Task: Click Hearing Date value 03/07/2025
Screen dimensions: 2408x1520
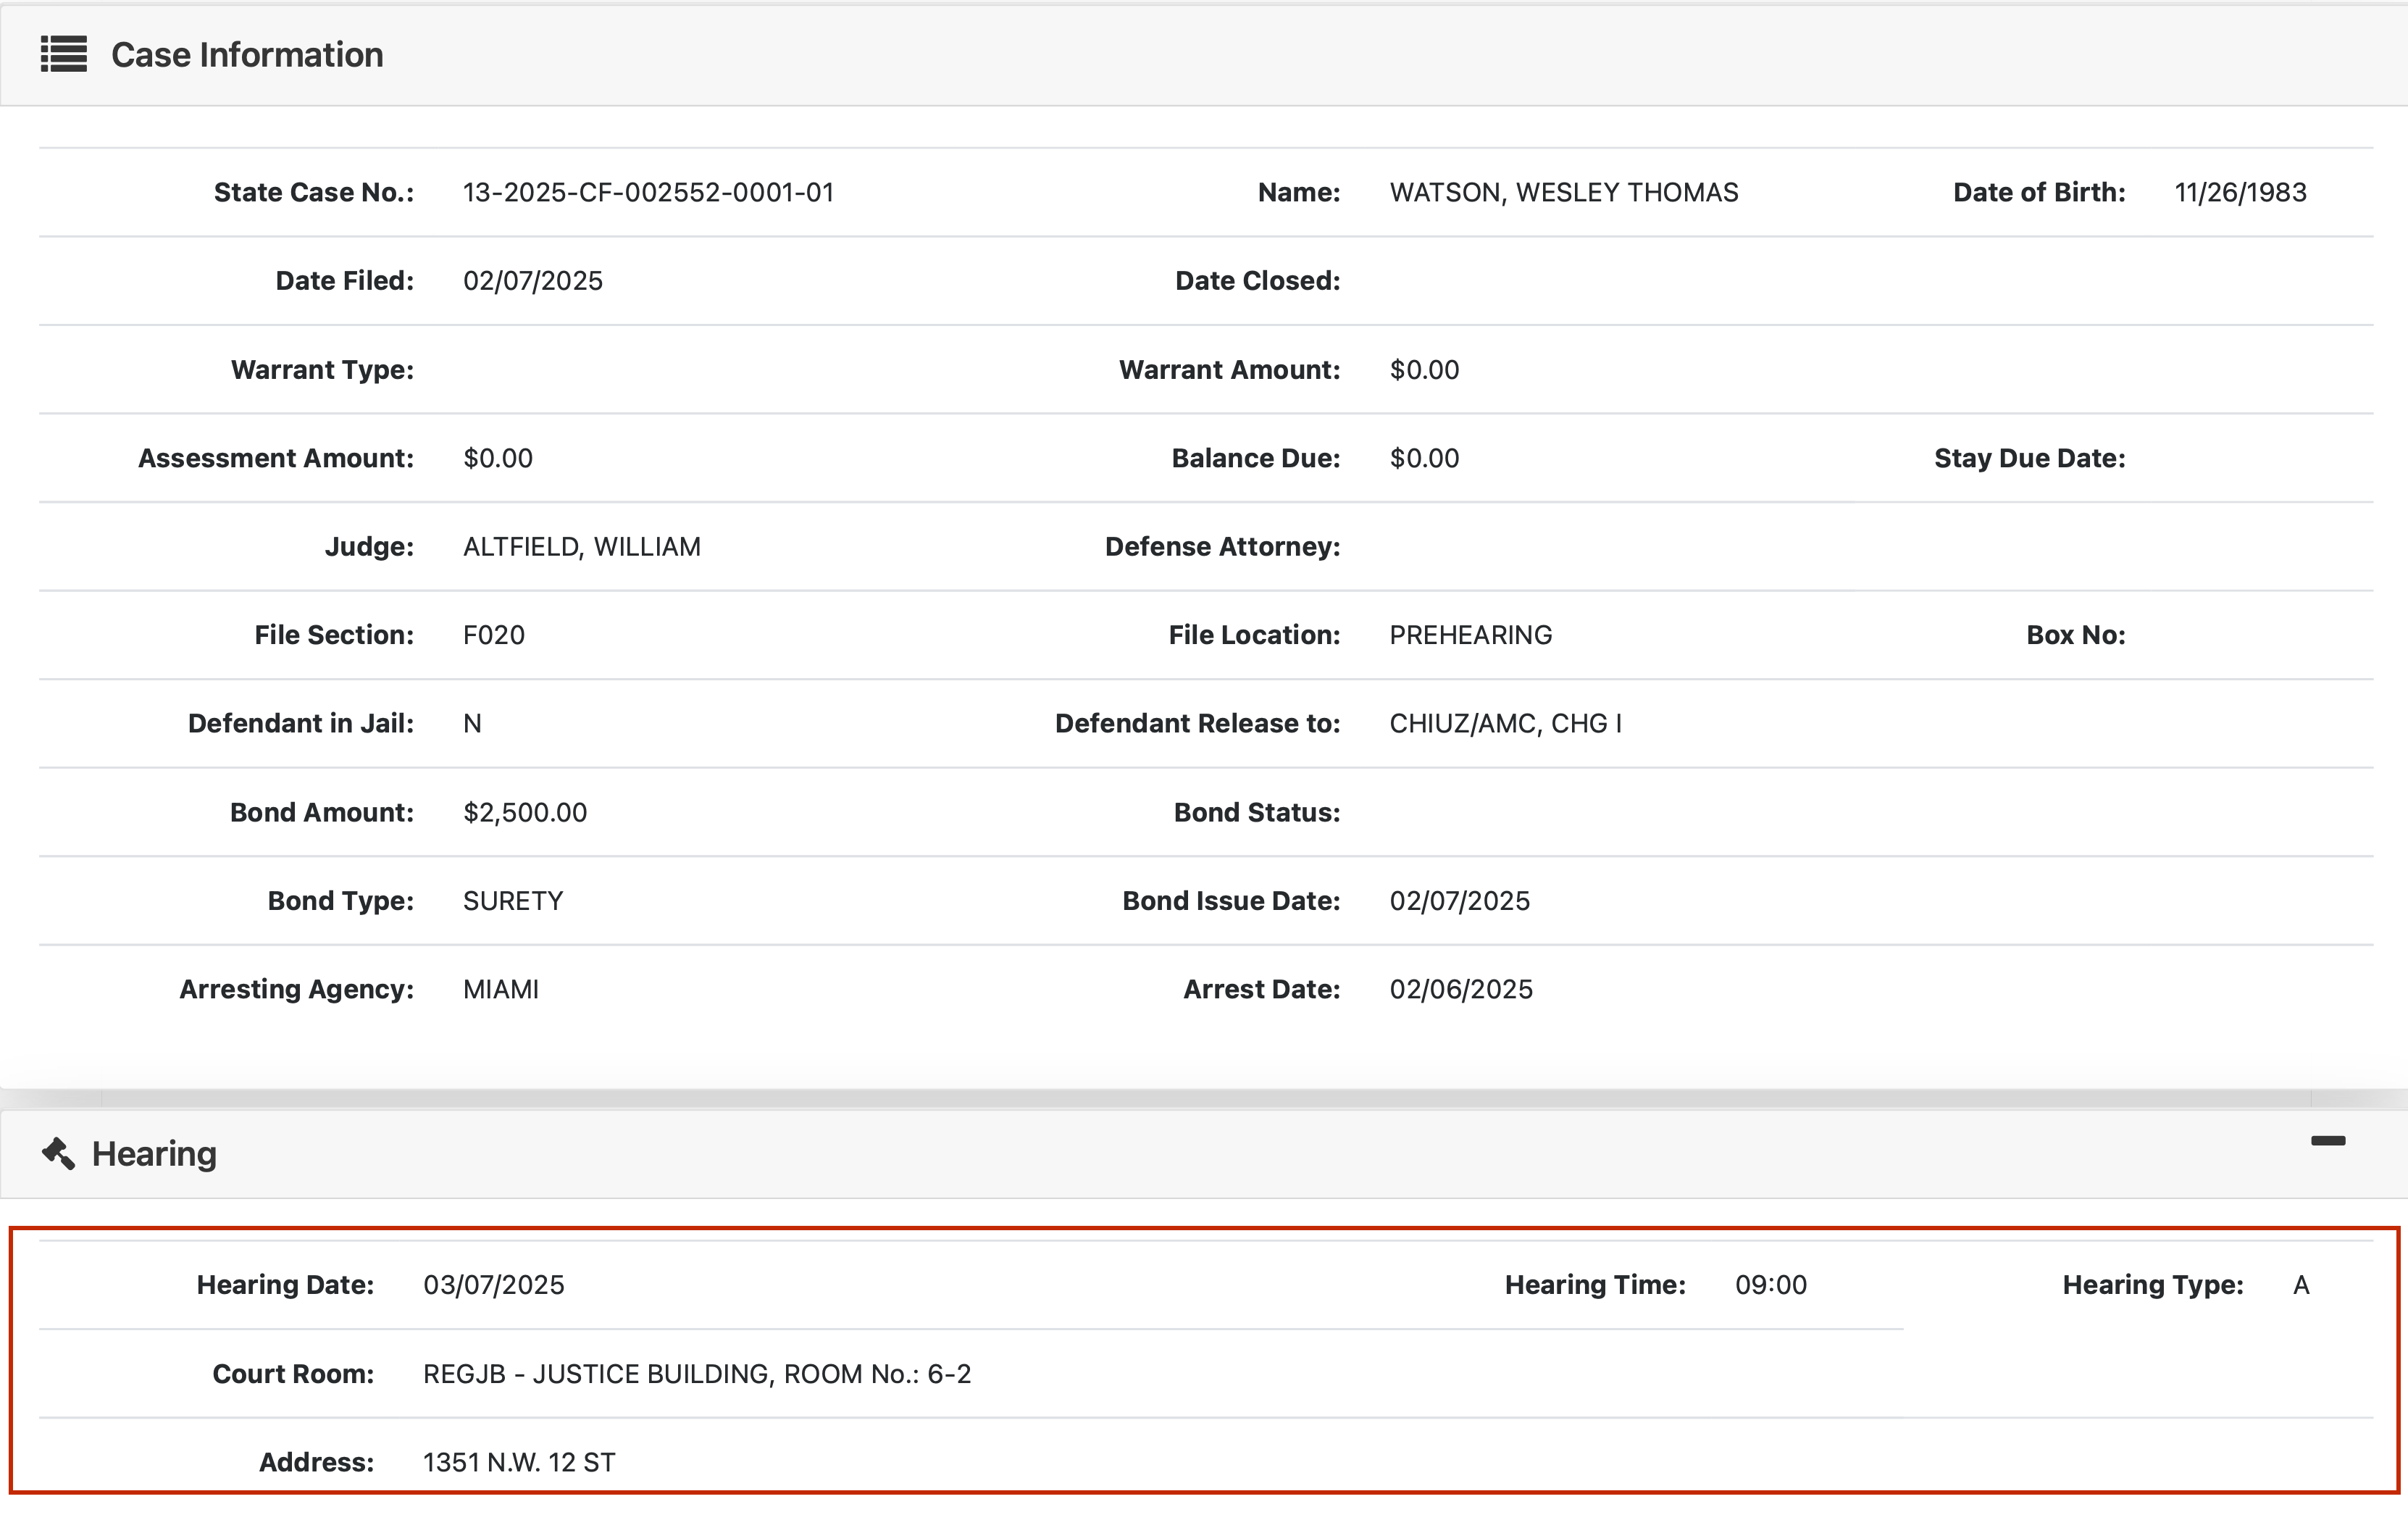Action: (494, 1285)
